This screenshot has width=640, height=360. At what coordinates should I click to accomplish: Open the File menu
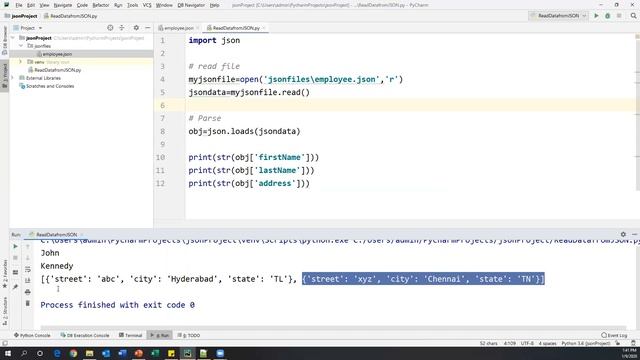19,5
